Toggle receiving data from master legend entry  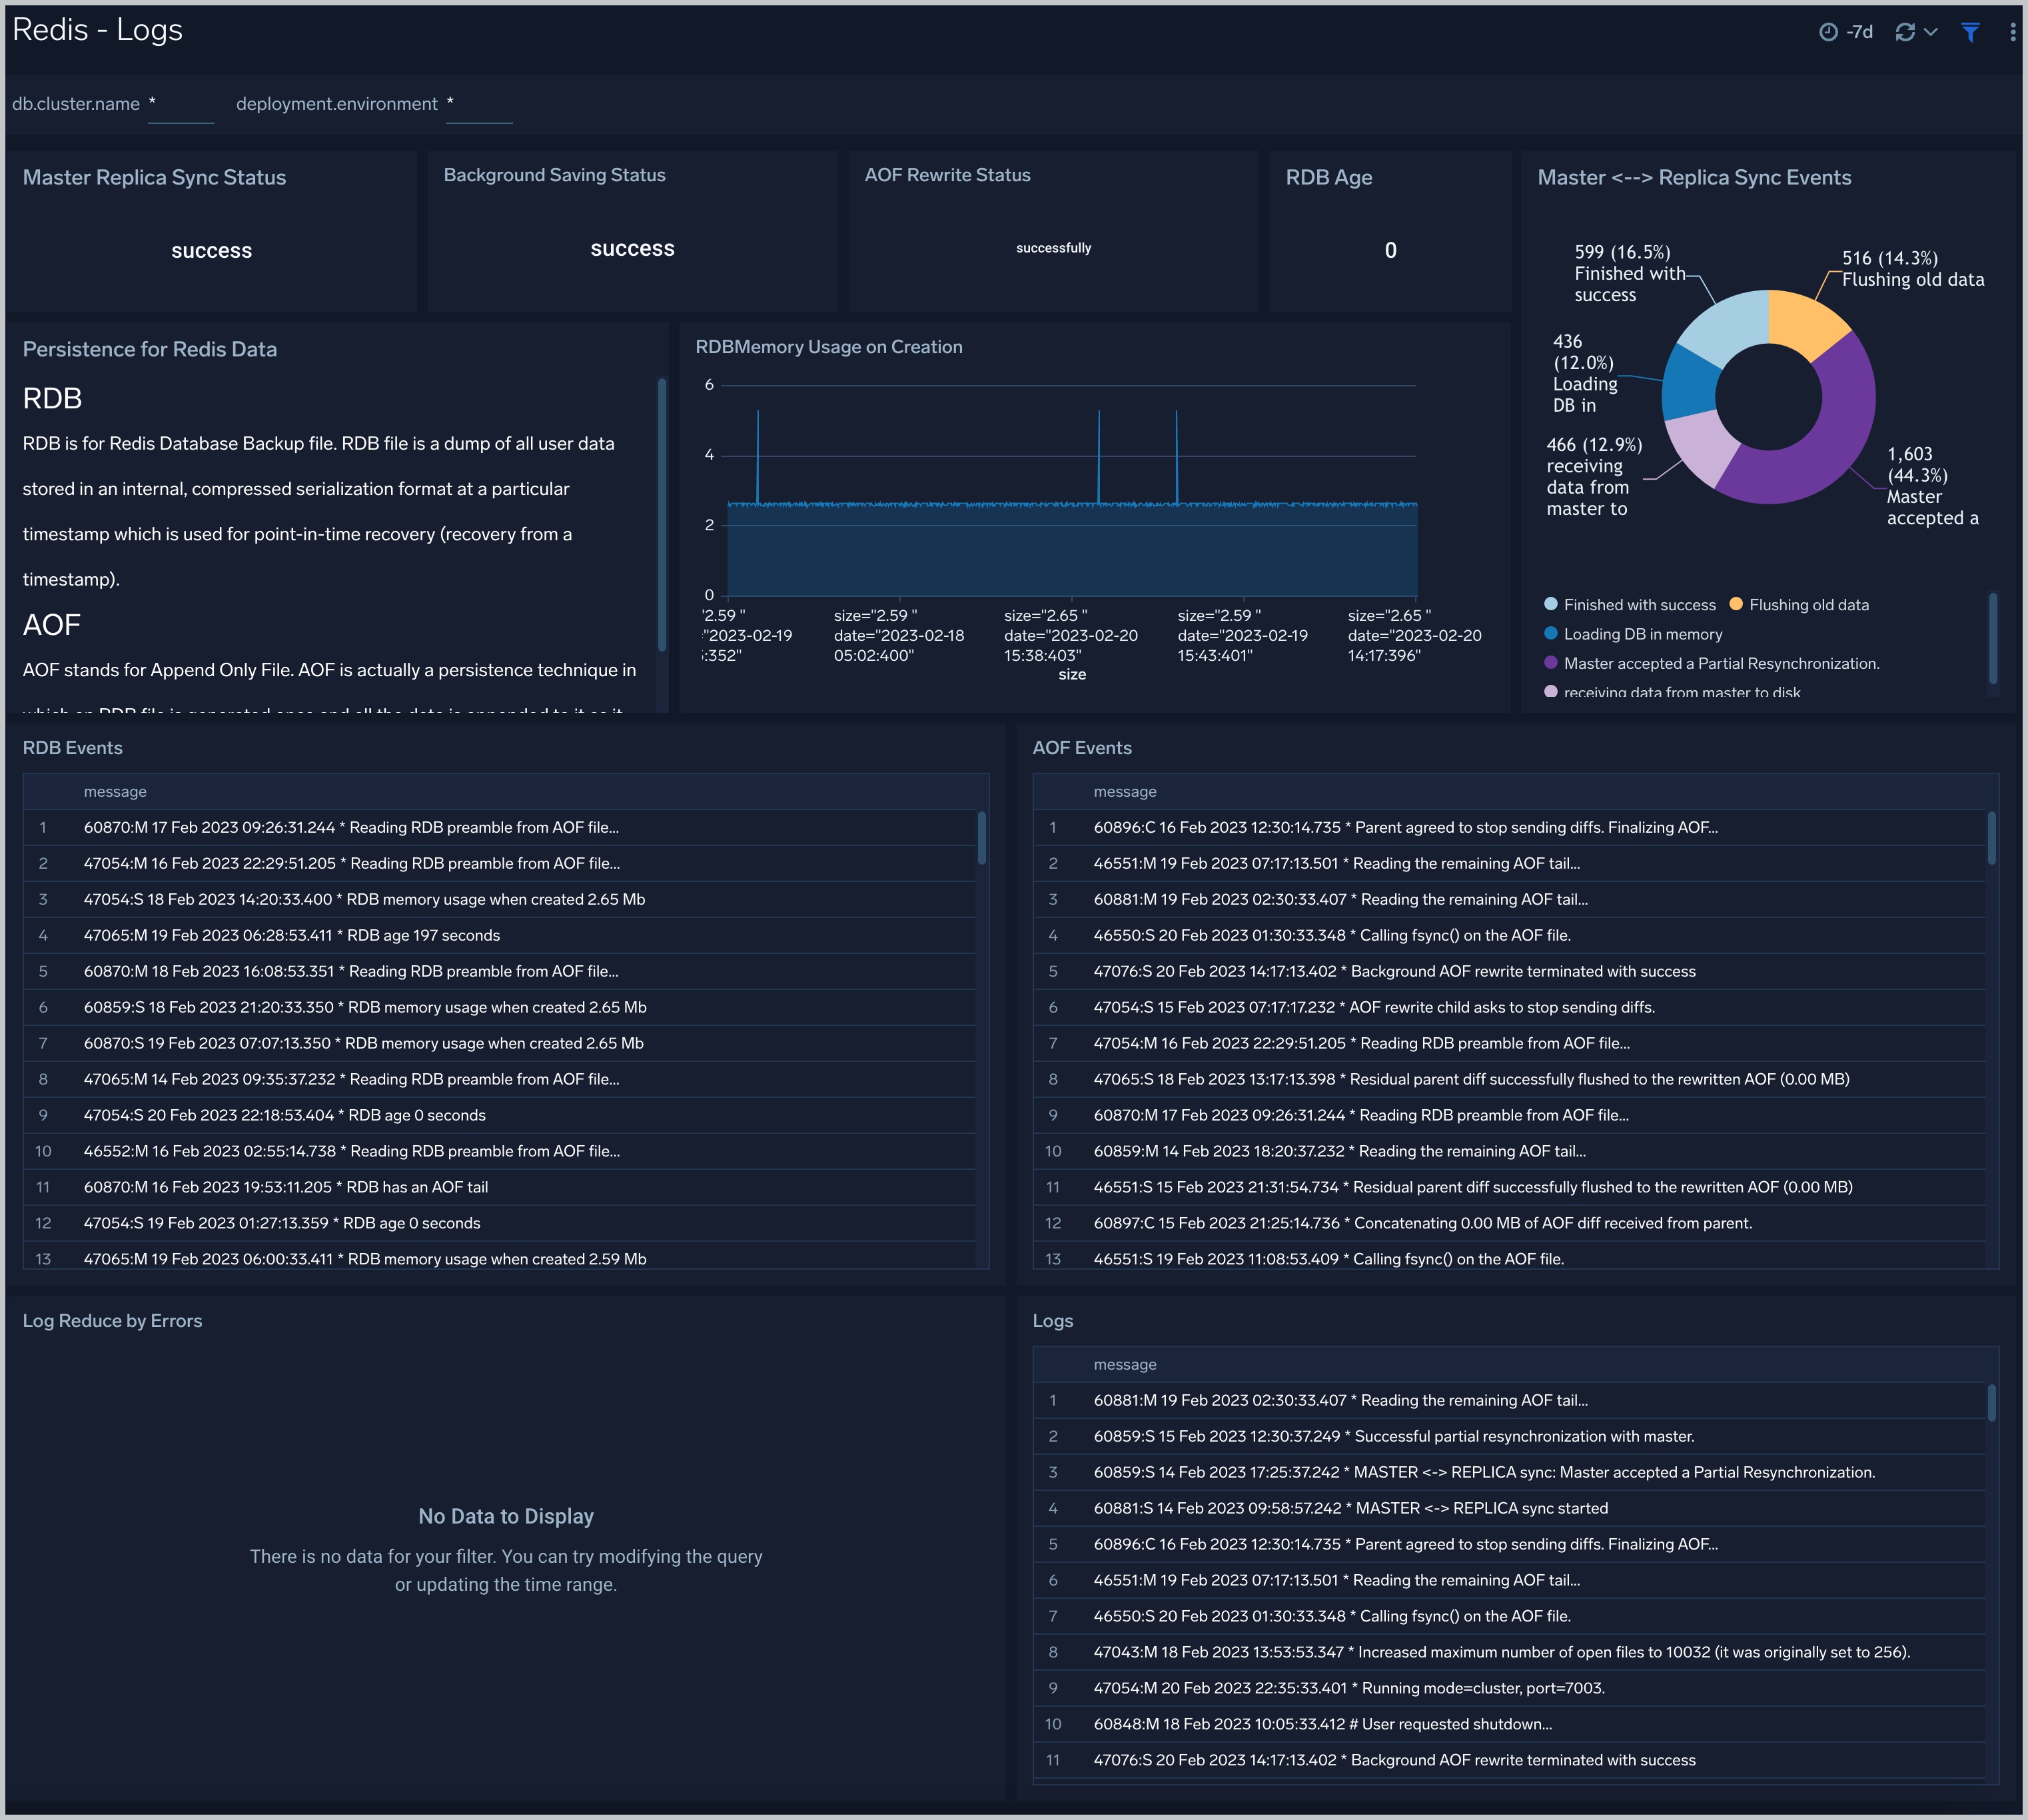point(1672,692)
